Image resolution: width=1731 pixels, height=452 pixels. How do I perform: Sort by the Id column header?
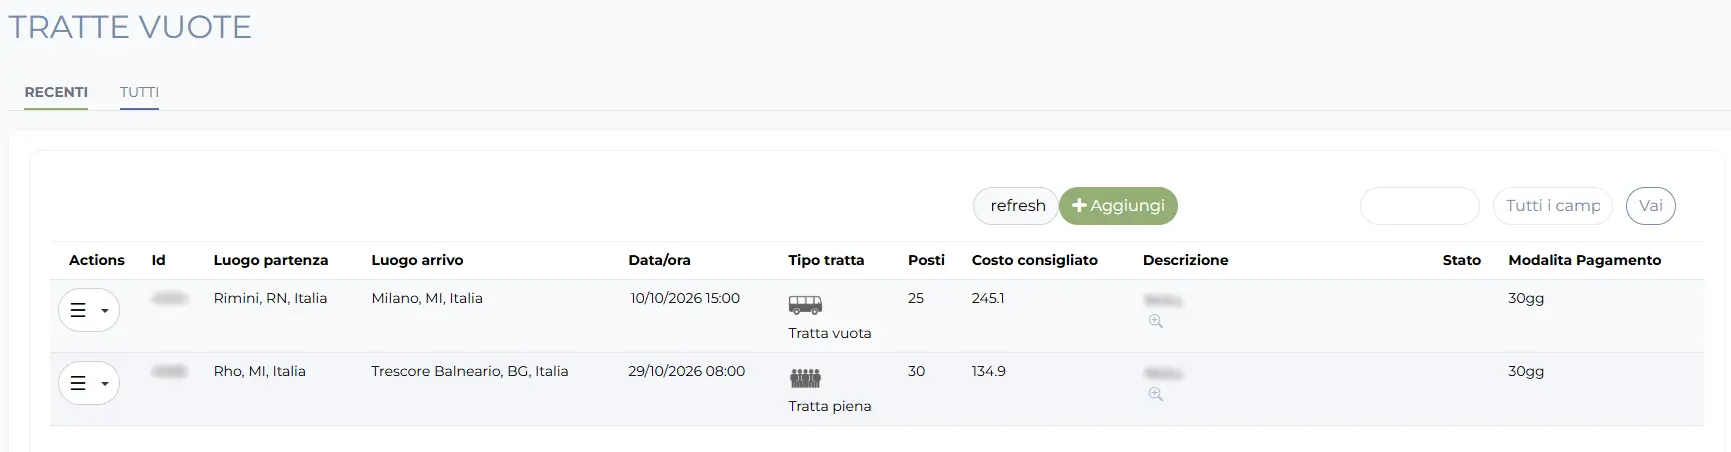tap(158, 260)
